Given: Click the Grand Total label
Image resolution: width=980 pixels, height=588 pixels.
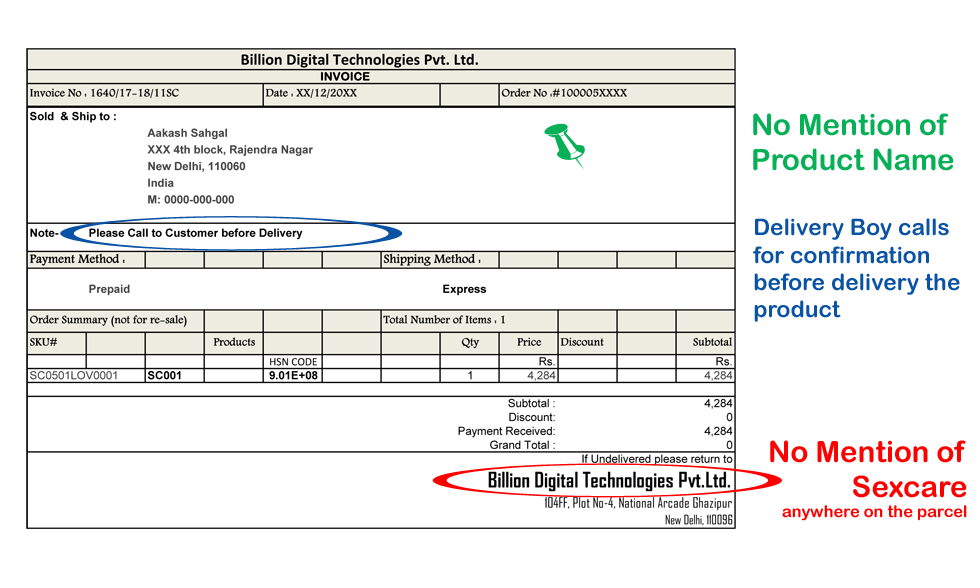Looking at the screenshot, I should tap(522, 445).
